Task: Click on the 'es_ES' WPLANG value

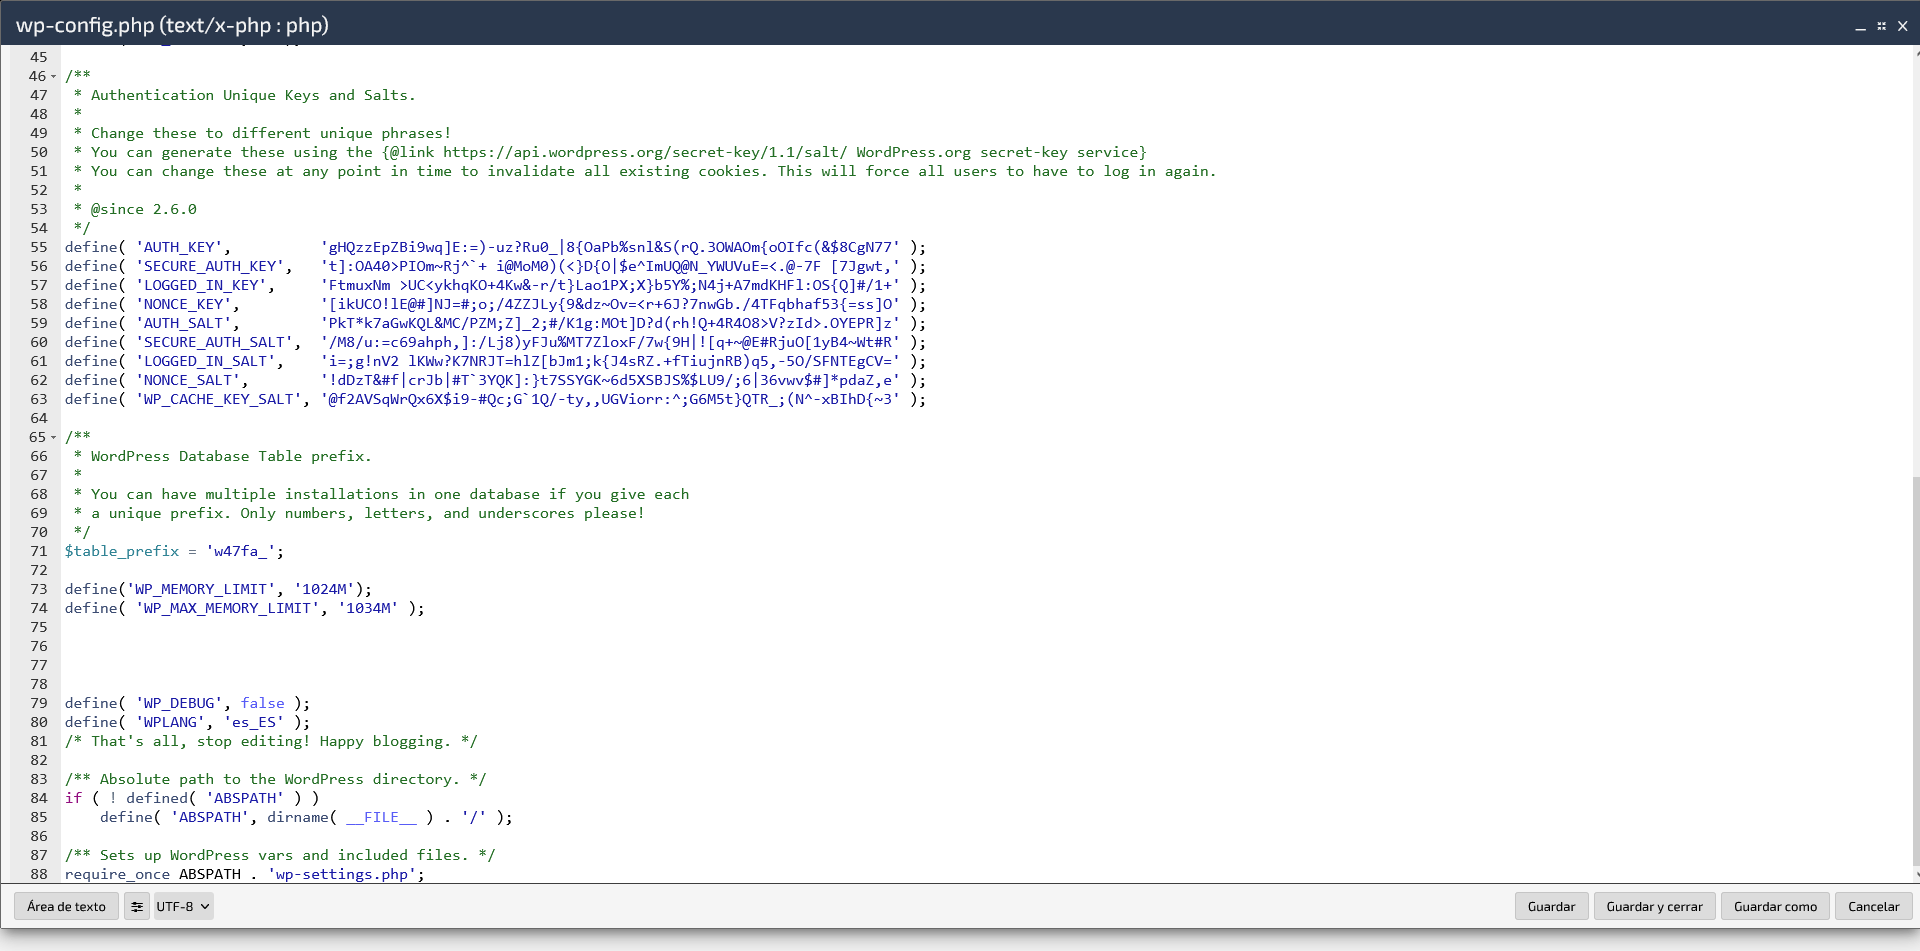Action: click(x=254, y=723)
